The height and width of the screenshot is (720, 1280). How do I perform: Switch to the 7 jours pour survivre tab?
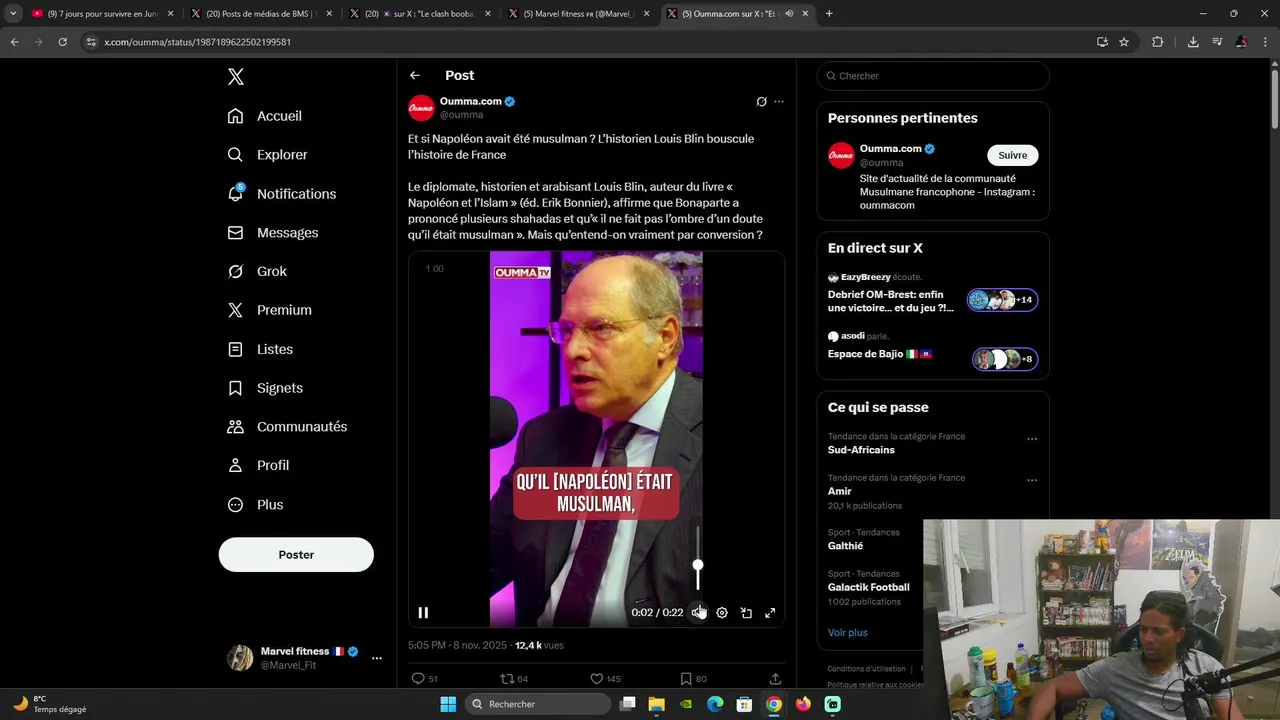100,14
